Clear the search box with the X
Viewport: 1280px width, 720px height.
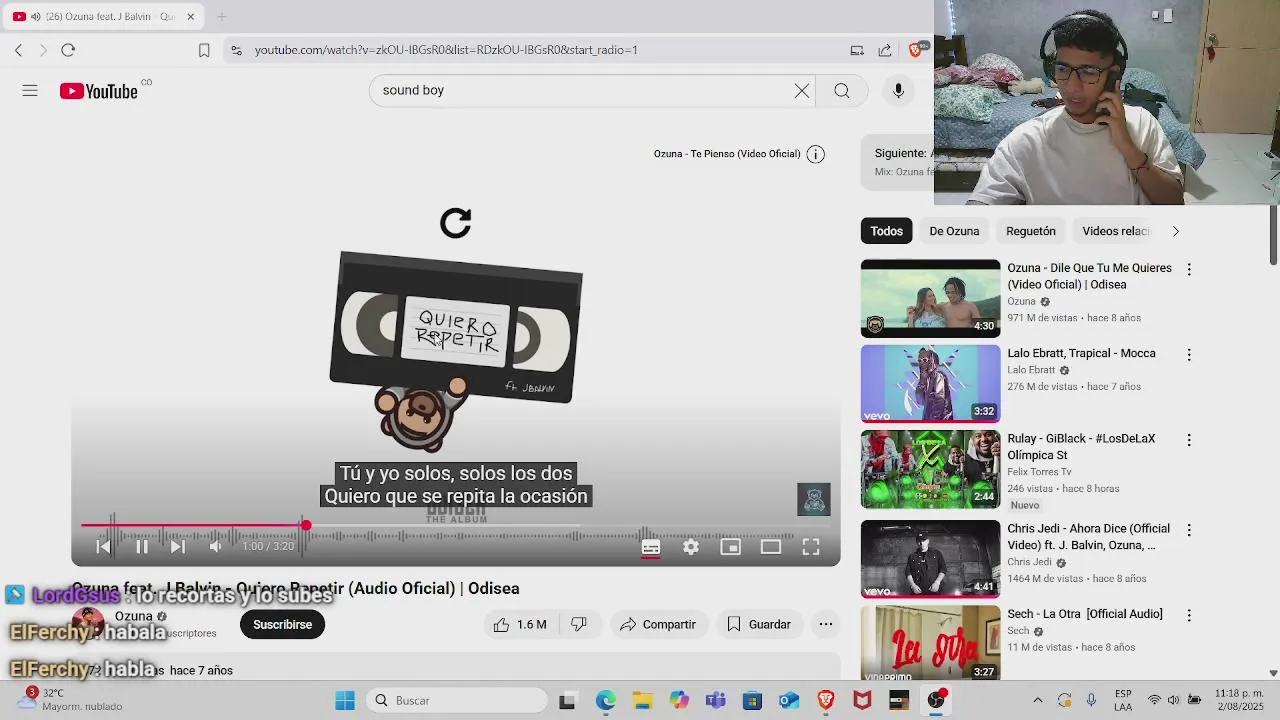(802, 91)
